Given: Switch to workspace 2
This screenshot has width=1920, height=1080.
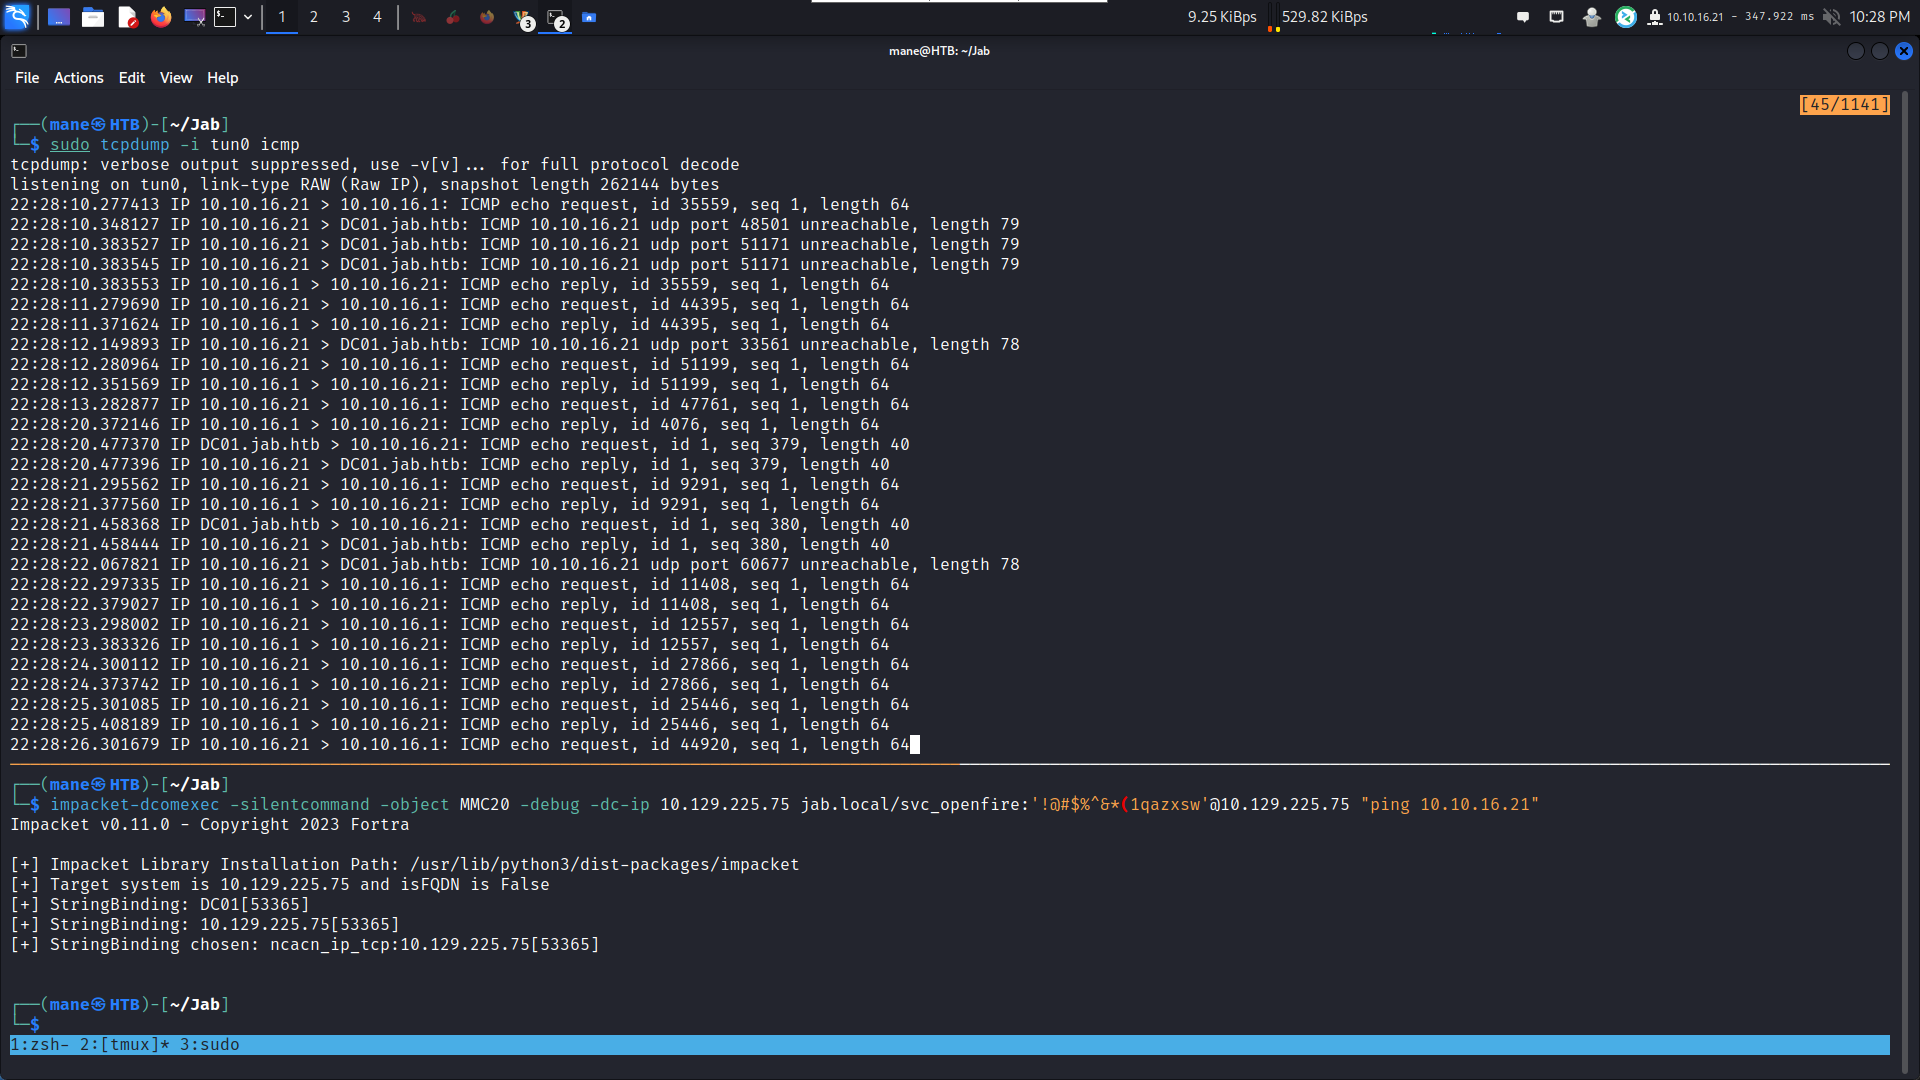Looking at the screenshot, I should tap(314, 17).
